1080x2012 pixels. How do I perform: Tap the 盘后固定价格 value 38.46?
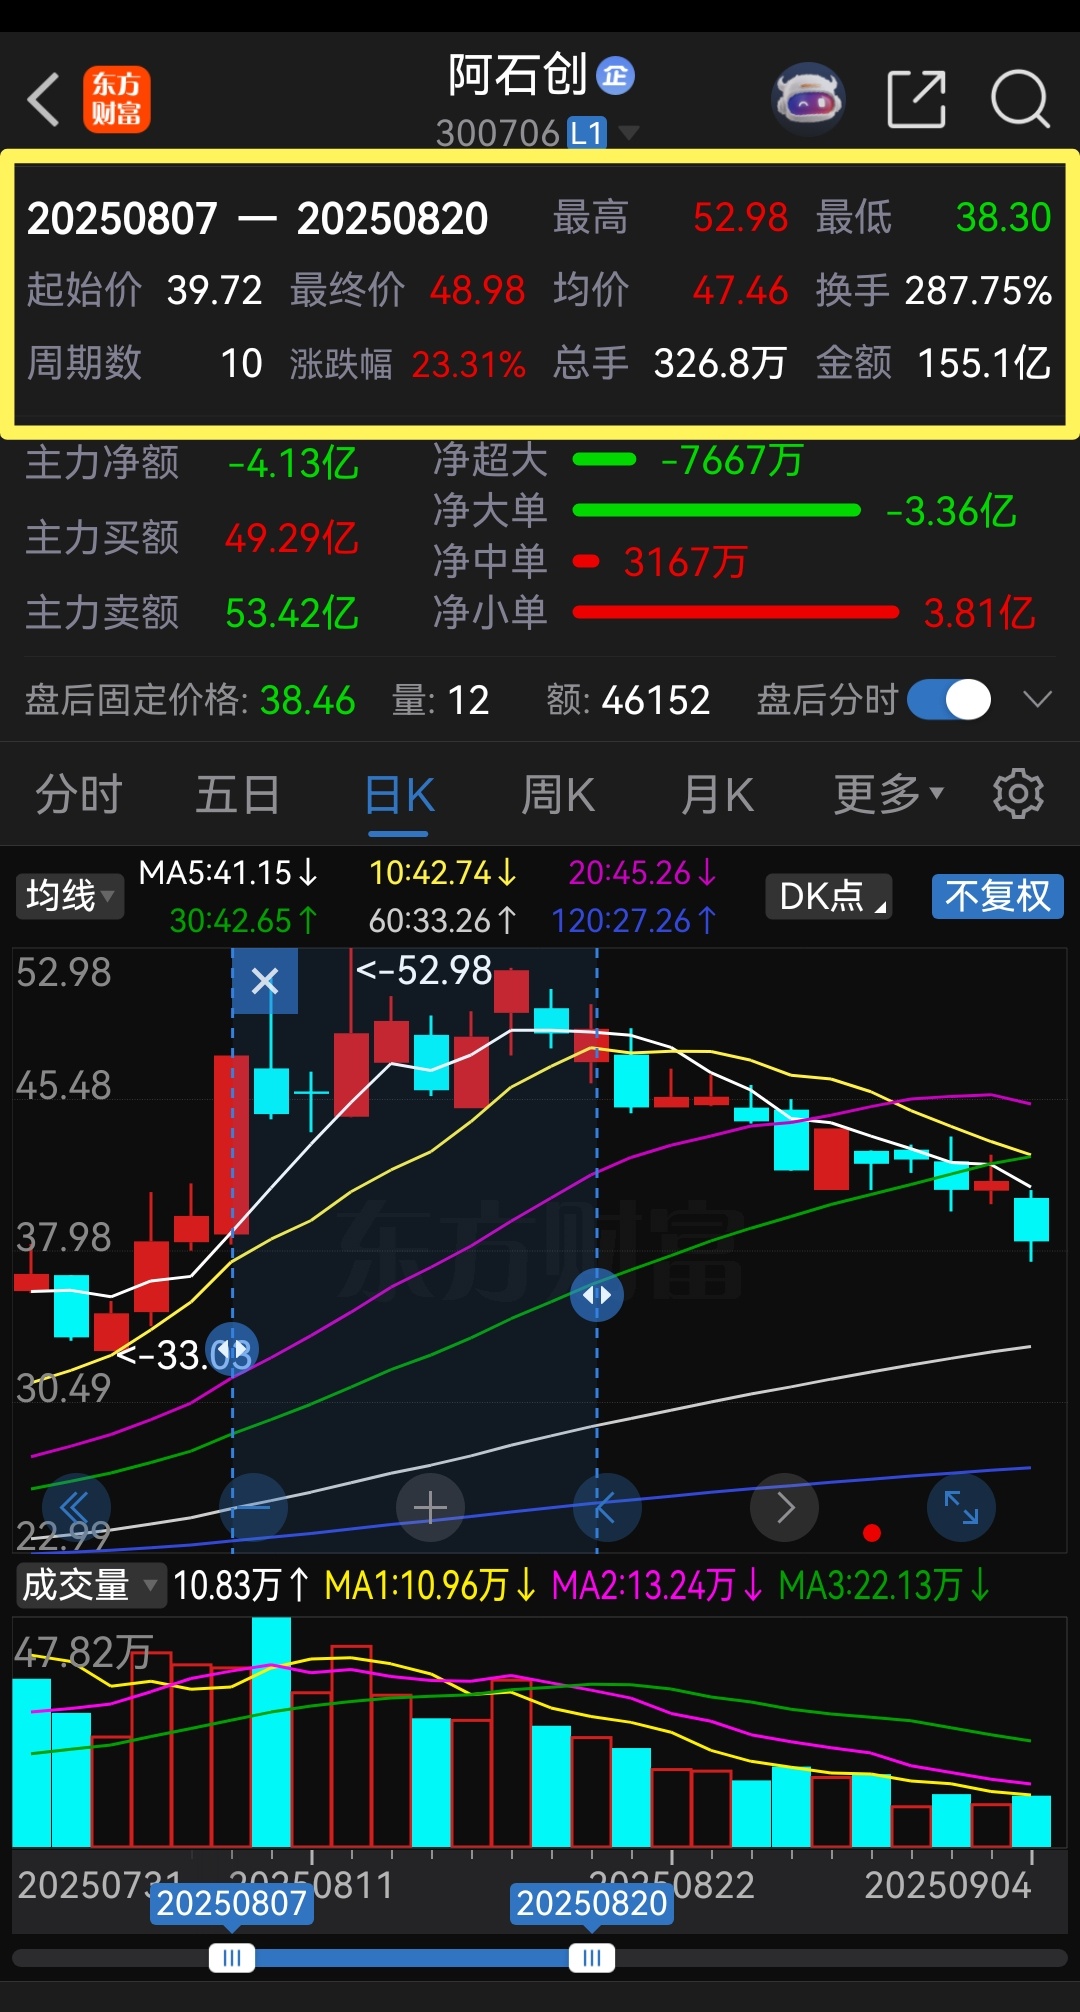tap(308, 700)
